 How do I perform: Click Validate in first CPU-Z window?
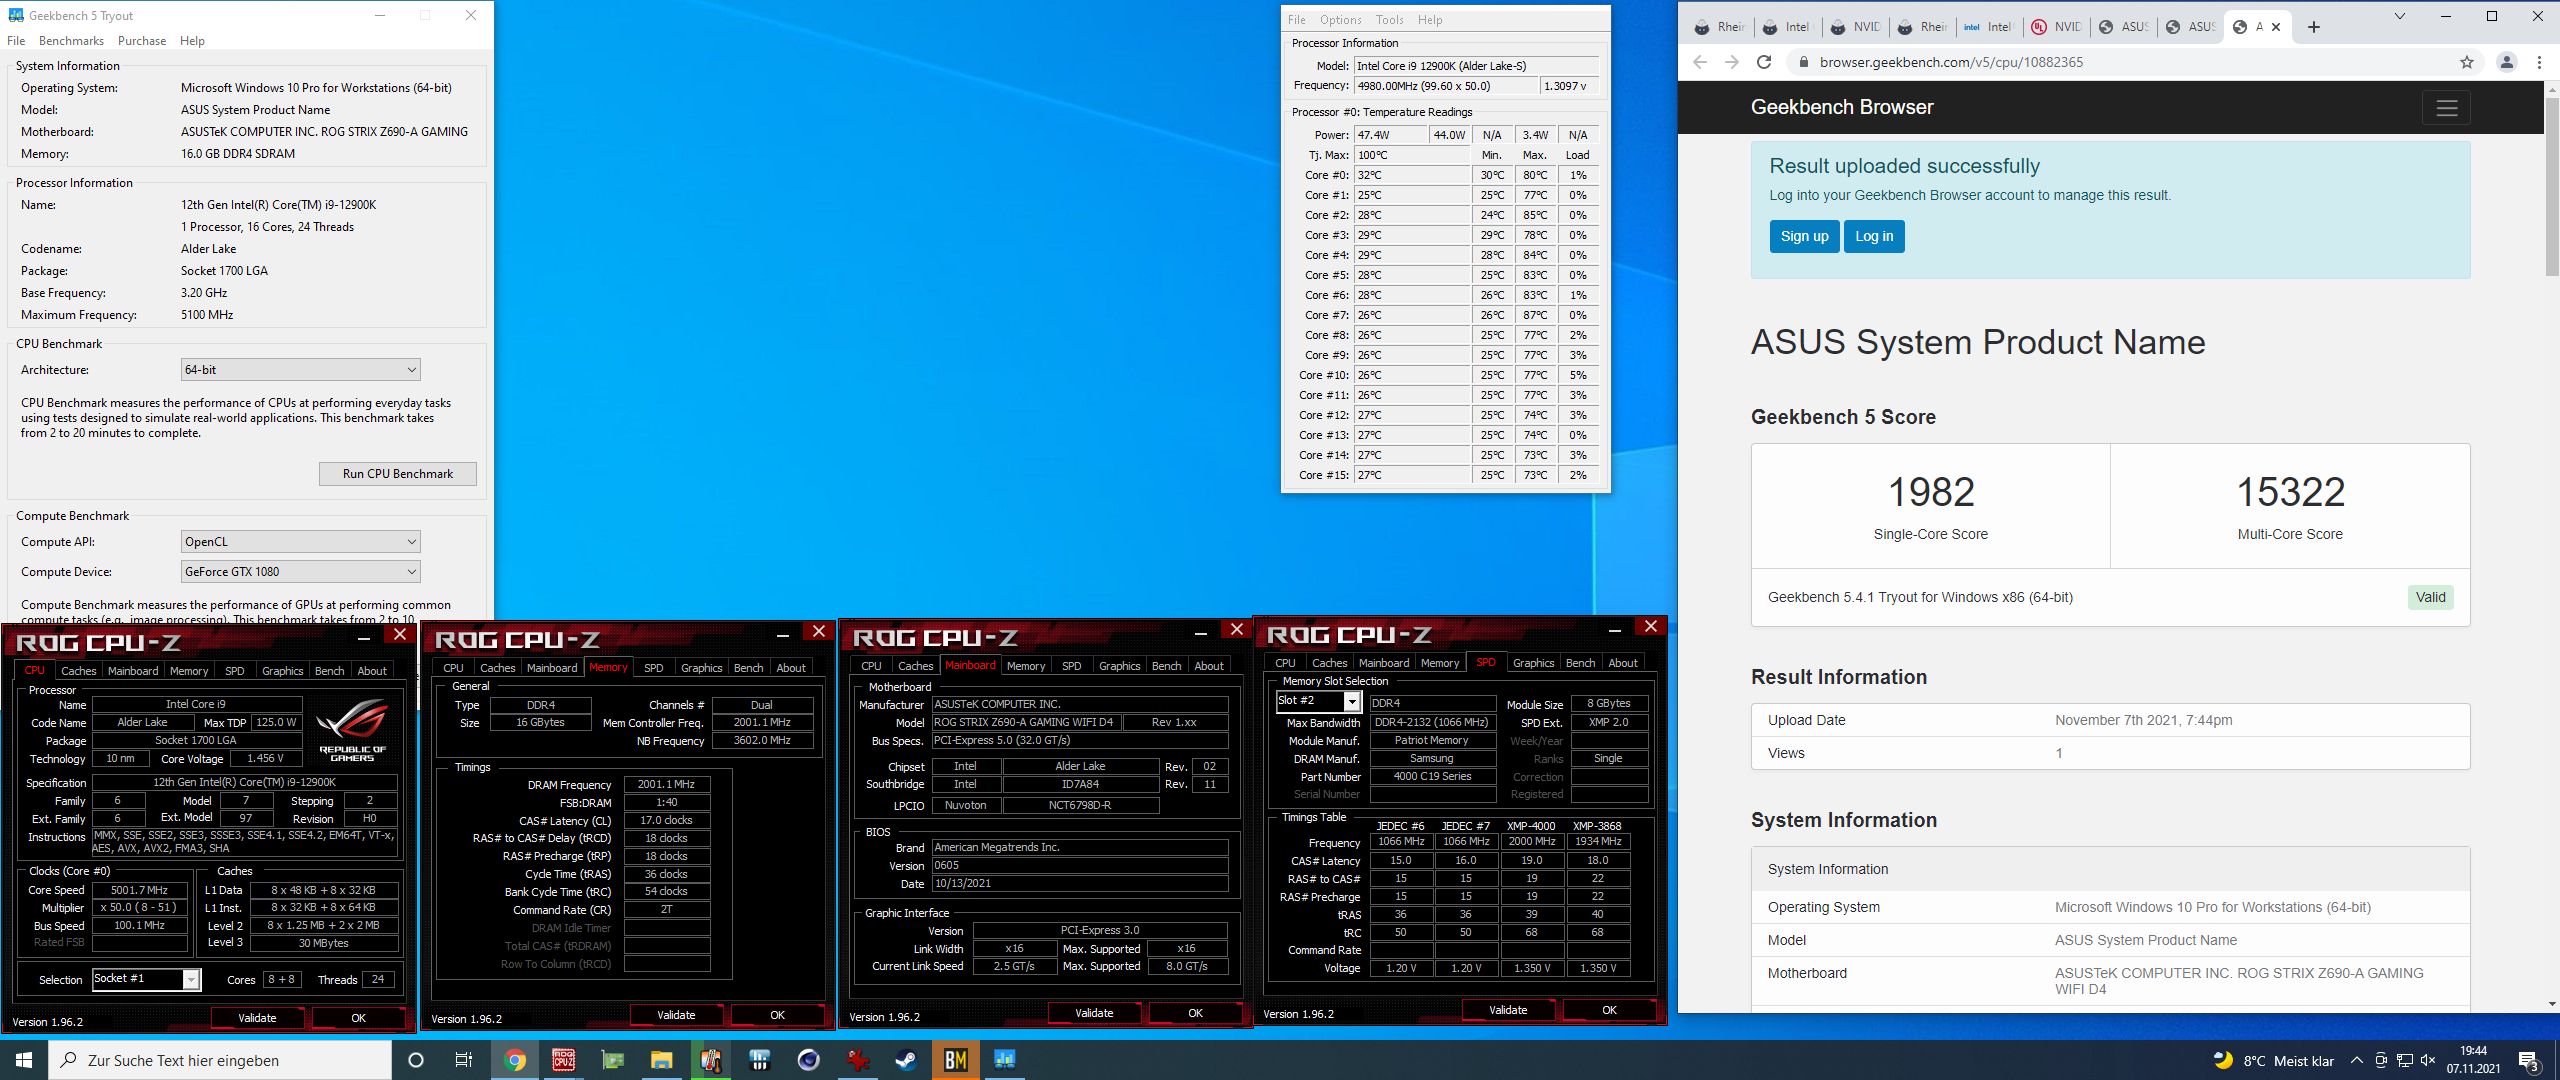pos(257,1018)
